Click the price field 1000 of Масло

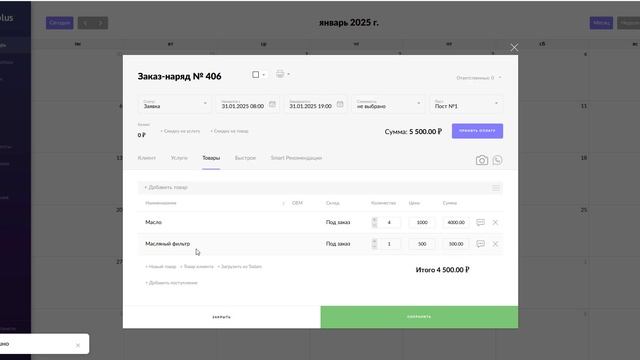tap(422, 222)
